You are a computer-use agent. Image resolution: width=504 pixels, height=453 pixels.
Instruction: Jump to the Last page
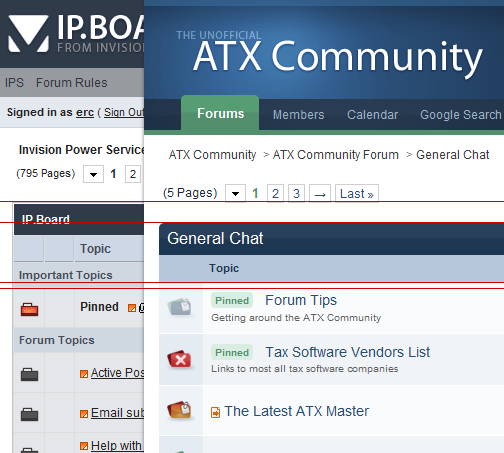[x=357, y=193]
